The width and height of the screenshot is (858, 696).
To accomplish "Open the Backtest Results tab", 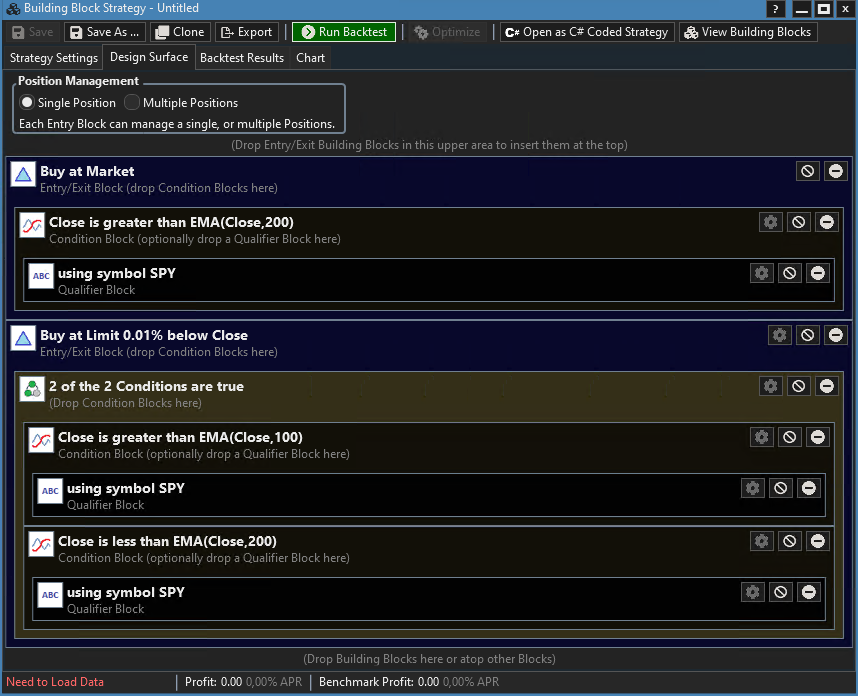I will point(242,57).
